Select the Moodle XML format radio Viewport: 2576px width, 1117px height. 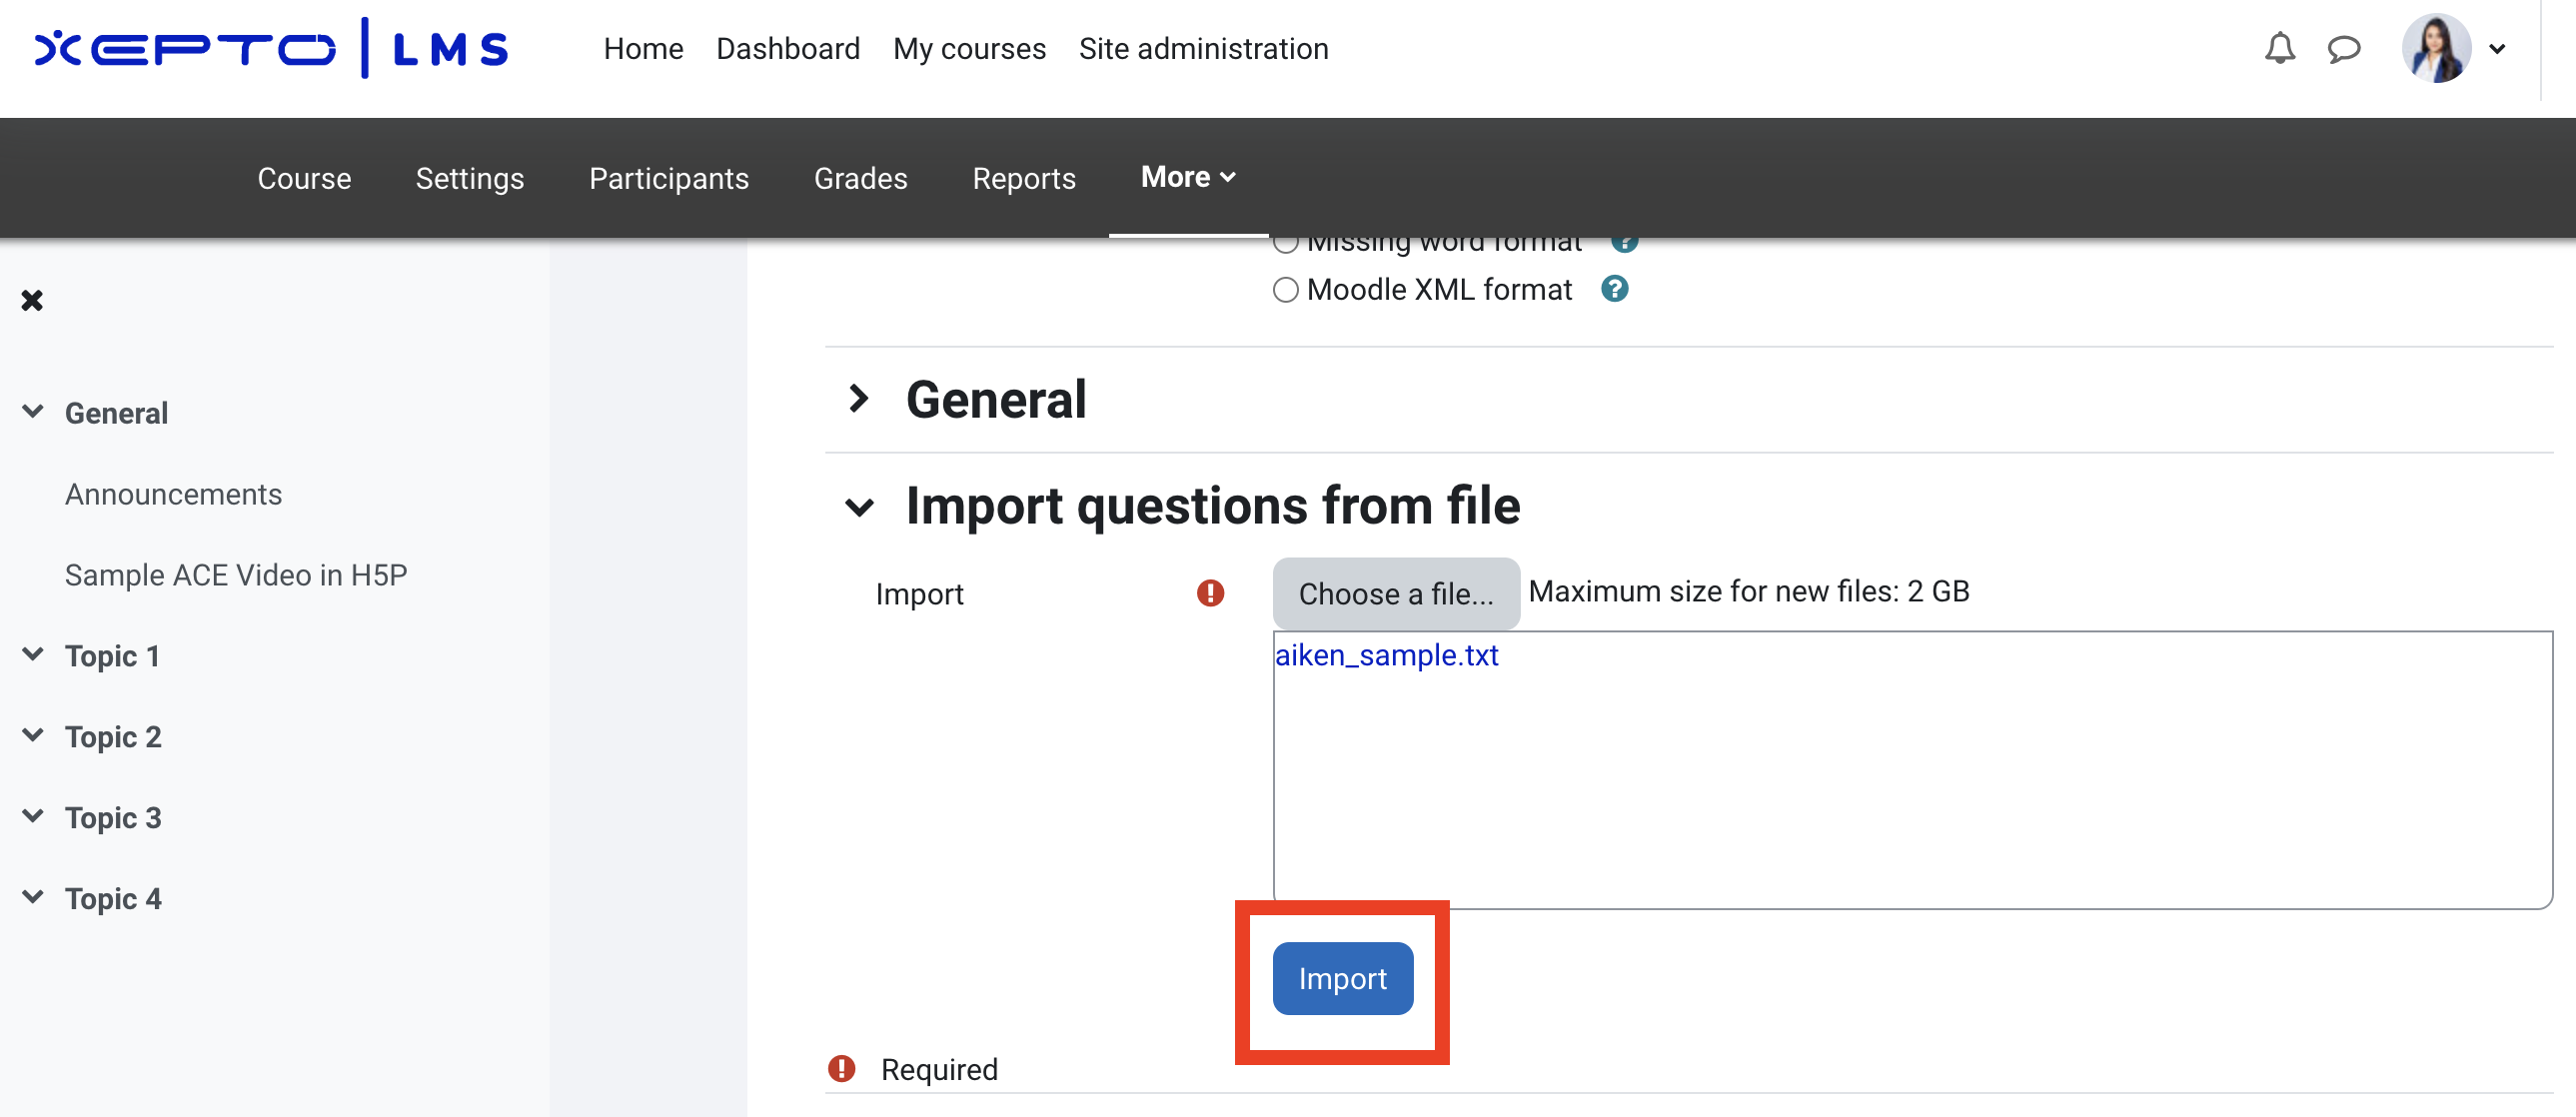[x=1286, y=290]
